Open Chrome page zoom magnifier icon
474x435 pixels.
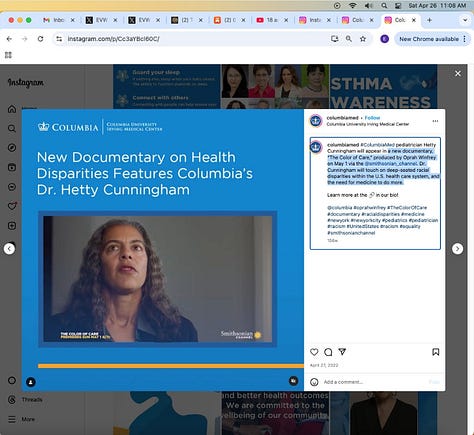pyautogui.click(x=349, y=39)
